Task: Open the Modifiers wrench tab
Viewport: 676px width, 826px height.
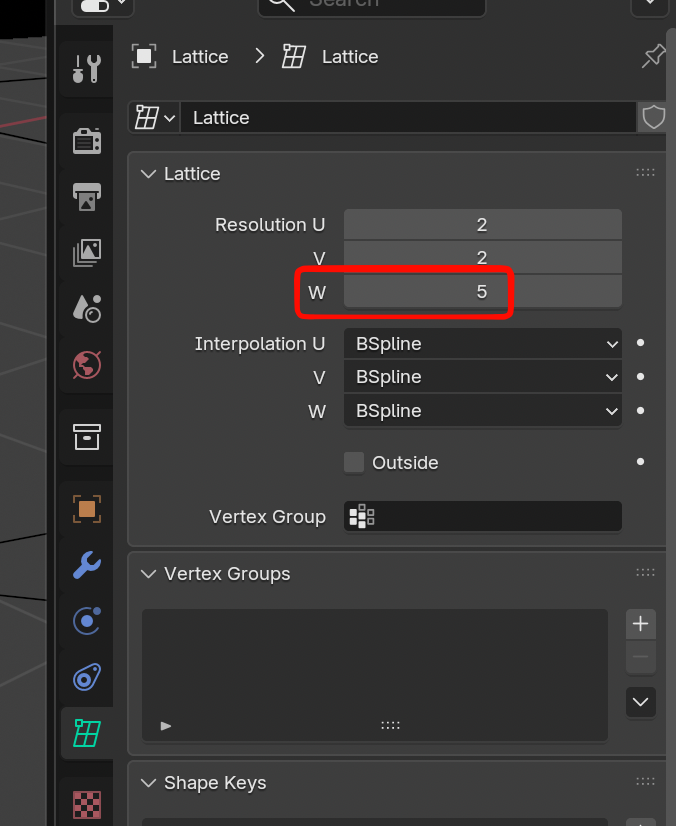Action: (87, 565)
